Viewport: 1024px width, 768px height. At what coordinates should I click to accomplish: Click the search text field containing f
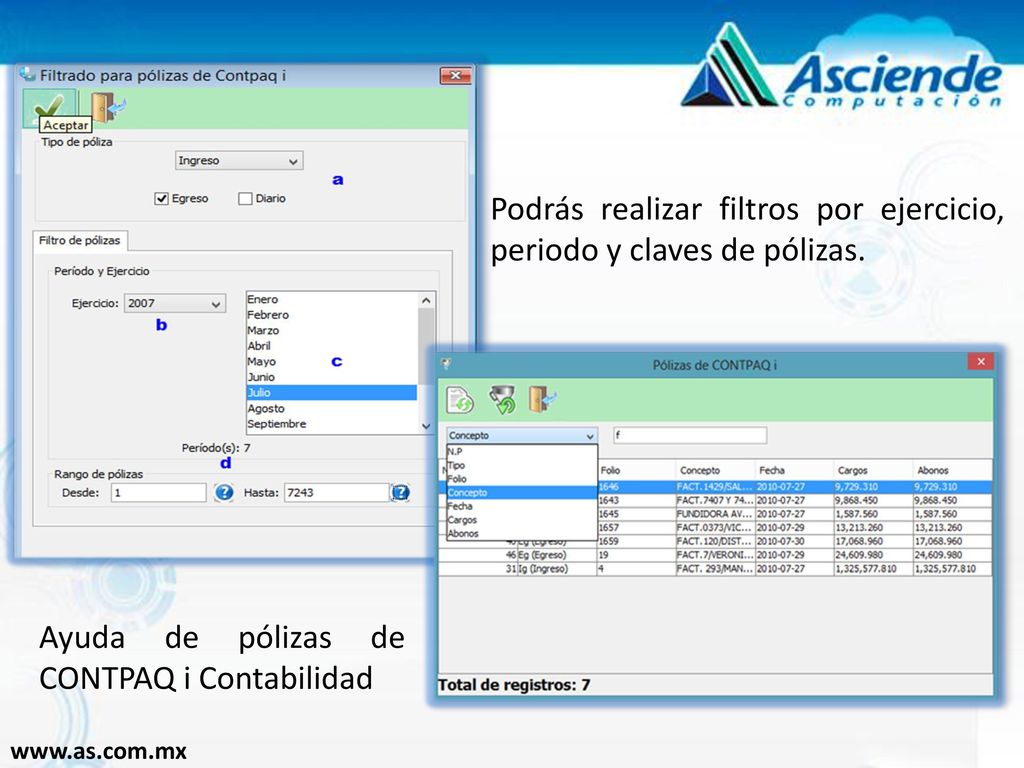point(690,435)
